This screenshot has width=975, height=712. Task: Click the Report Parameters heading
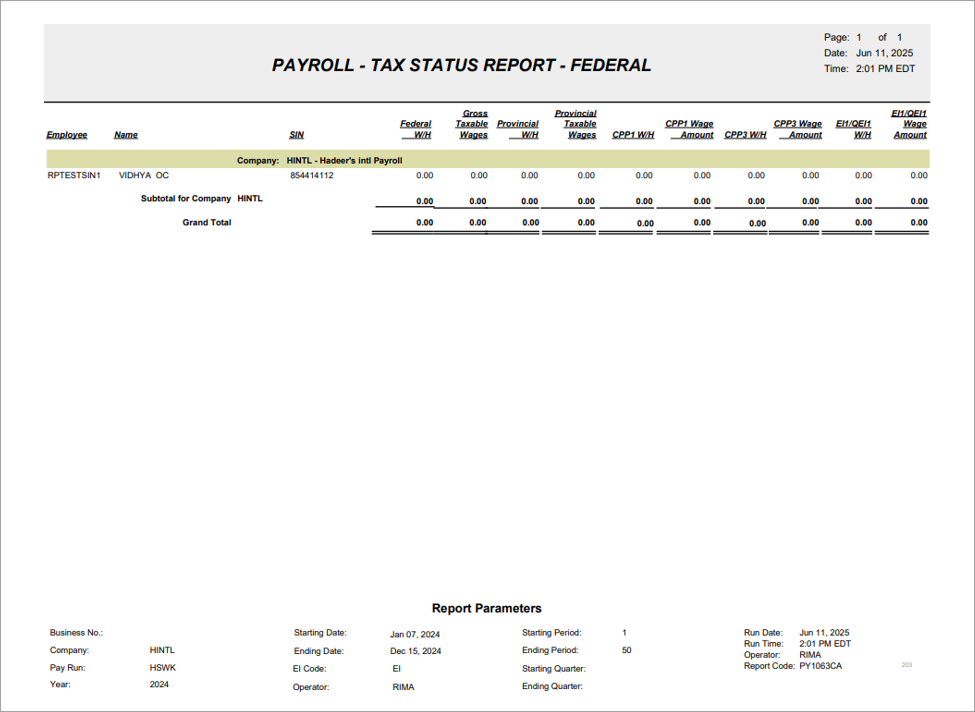pyautogui.click(x=487, y=608)
